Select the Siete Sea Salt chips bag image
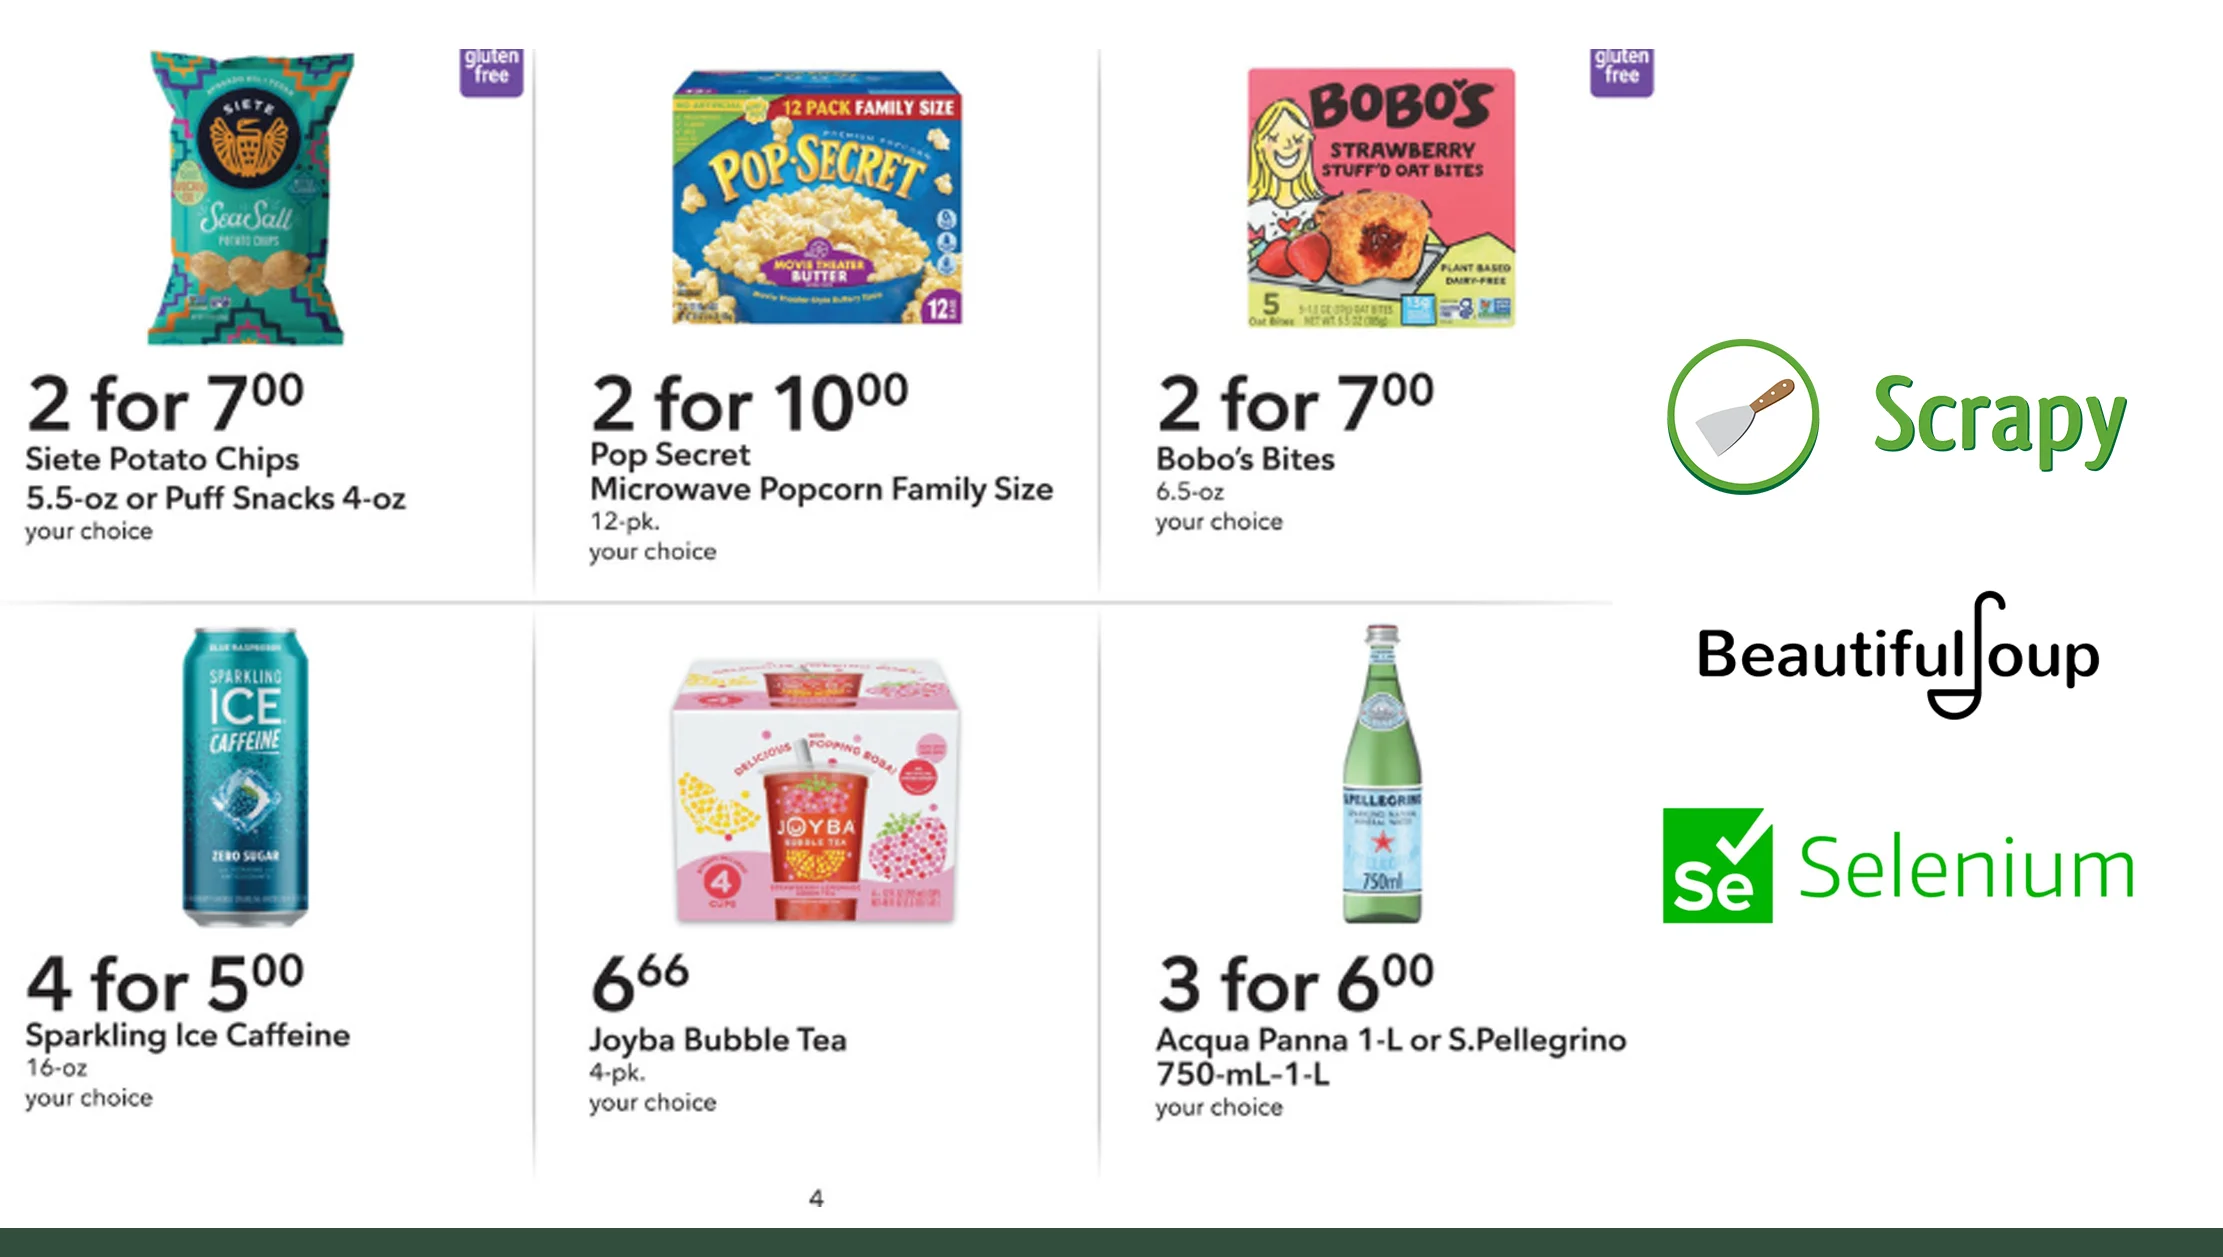 250,199
